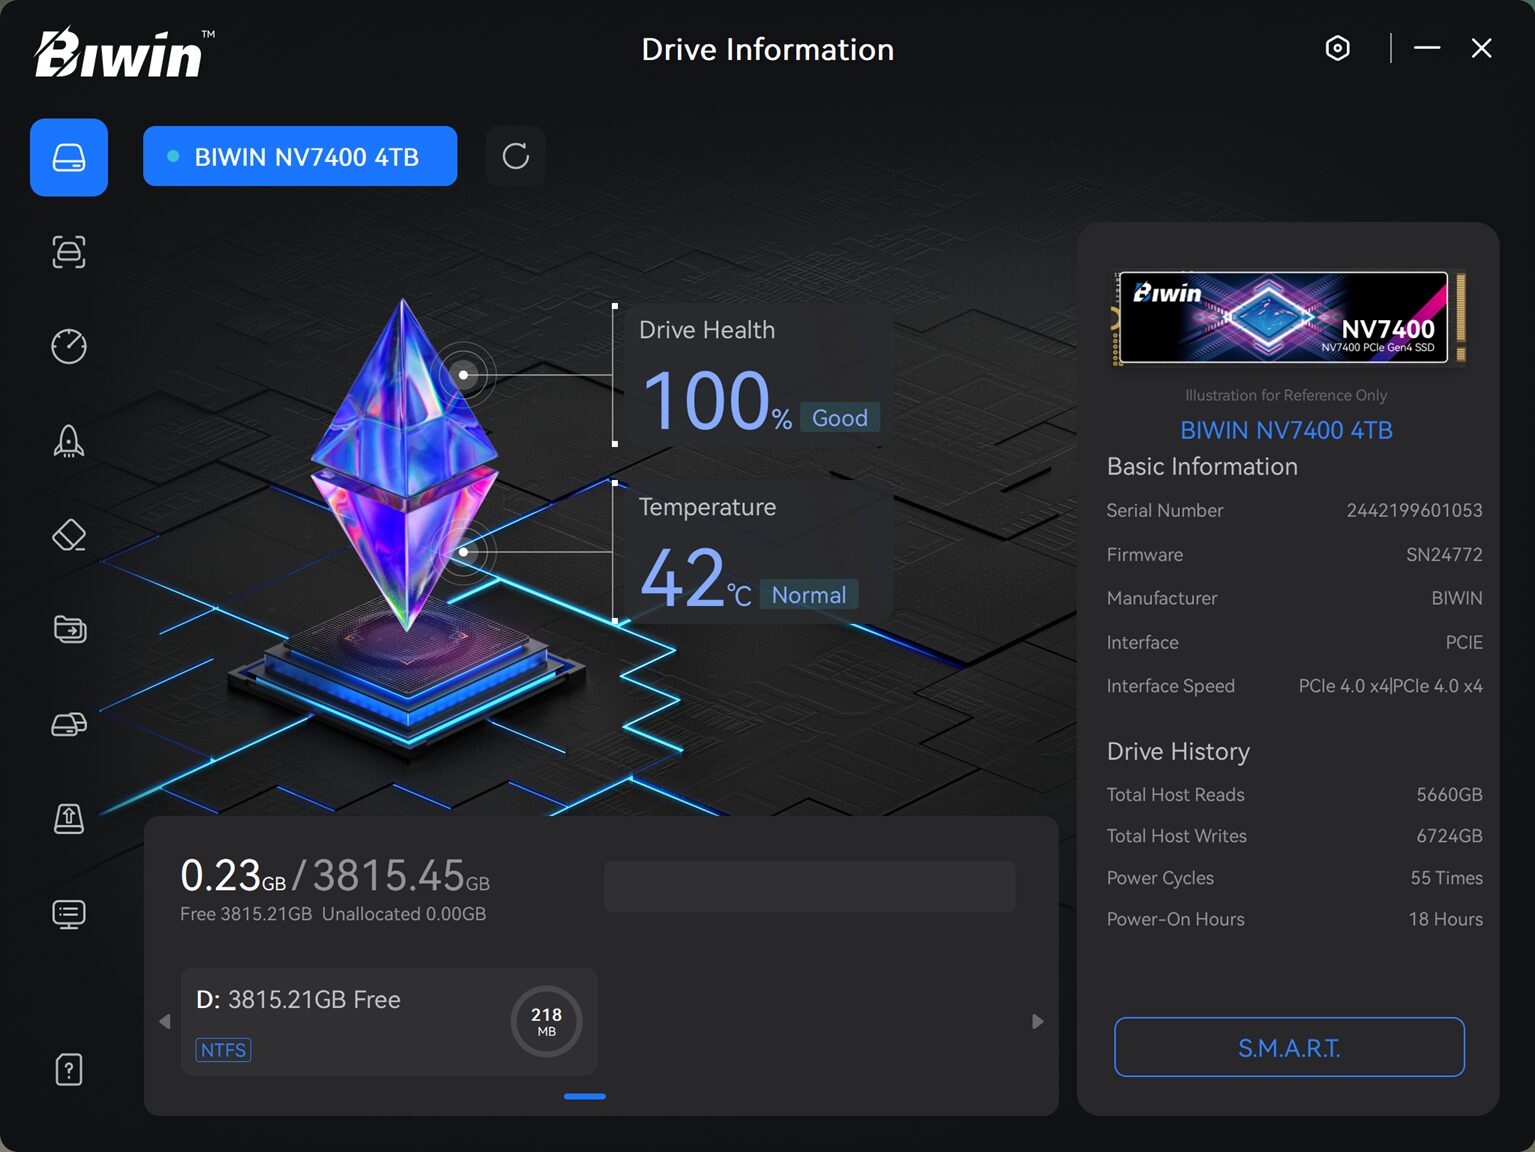This screenshot has width=1535, height=1152.
Task: Open the Drive Information sidebar tab
Action: pyautogui.click(x=69, y=157)
